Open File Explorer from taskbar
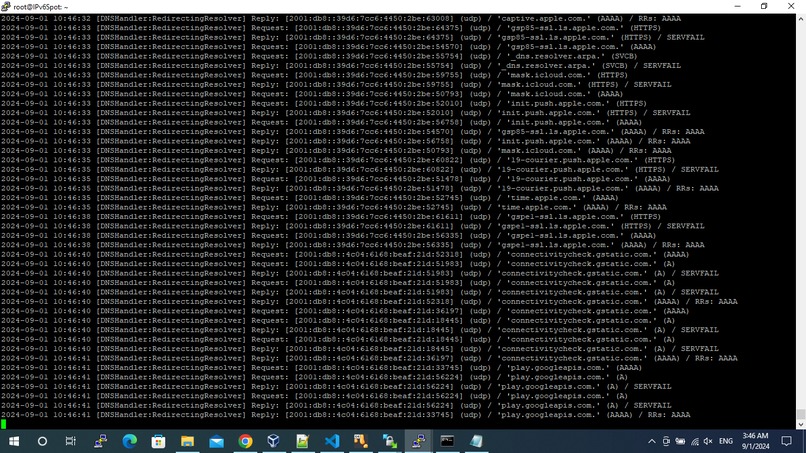806x453 pixels. coord(187,441)
